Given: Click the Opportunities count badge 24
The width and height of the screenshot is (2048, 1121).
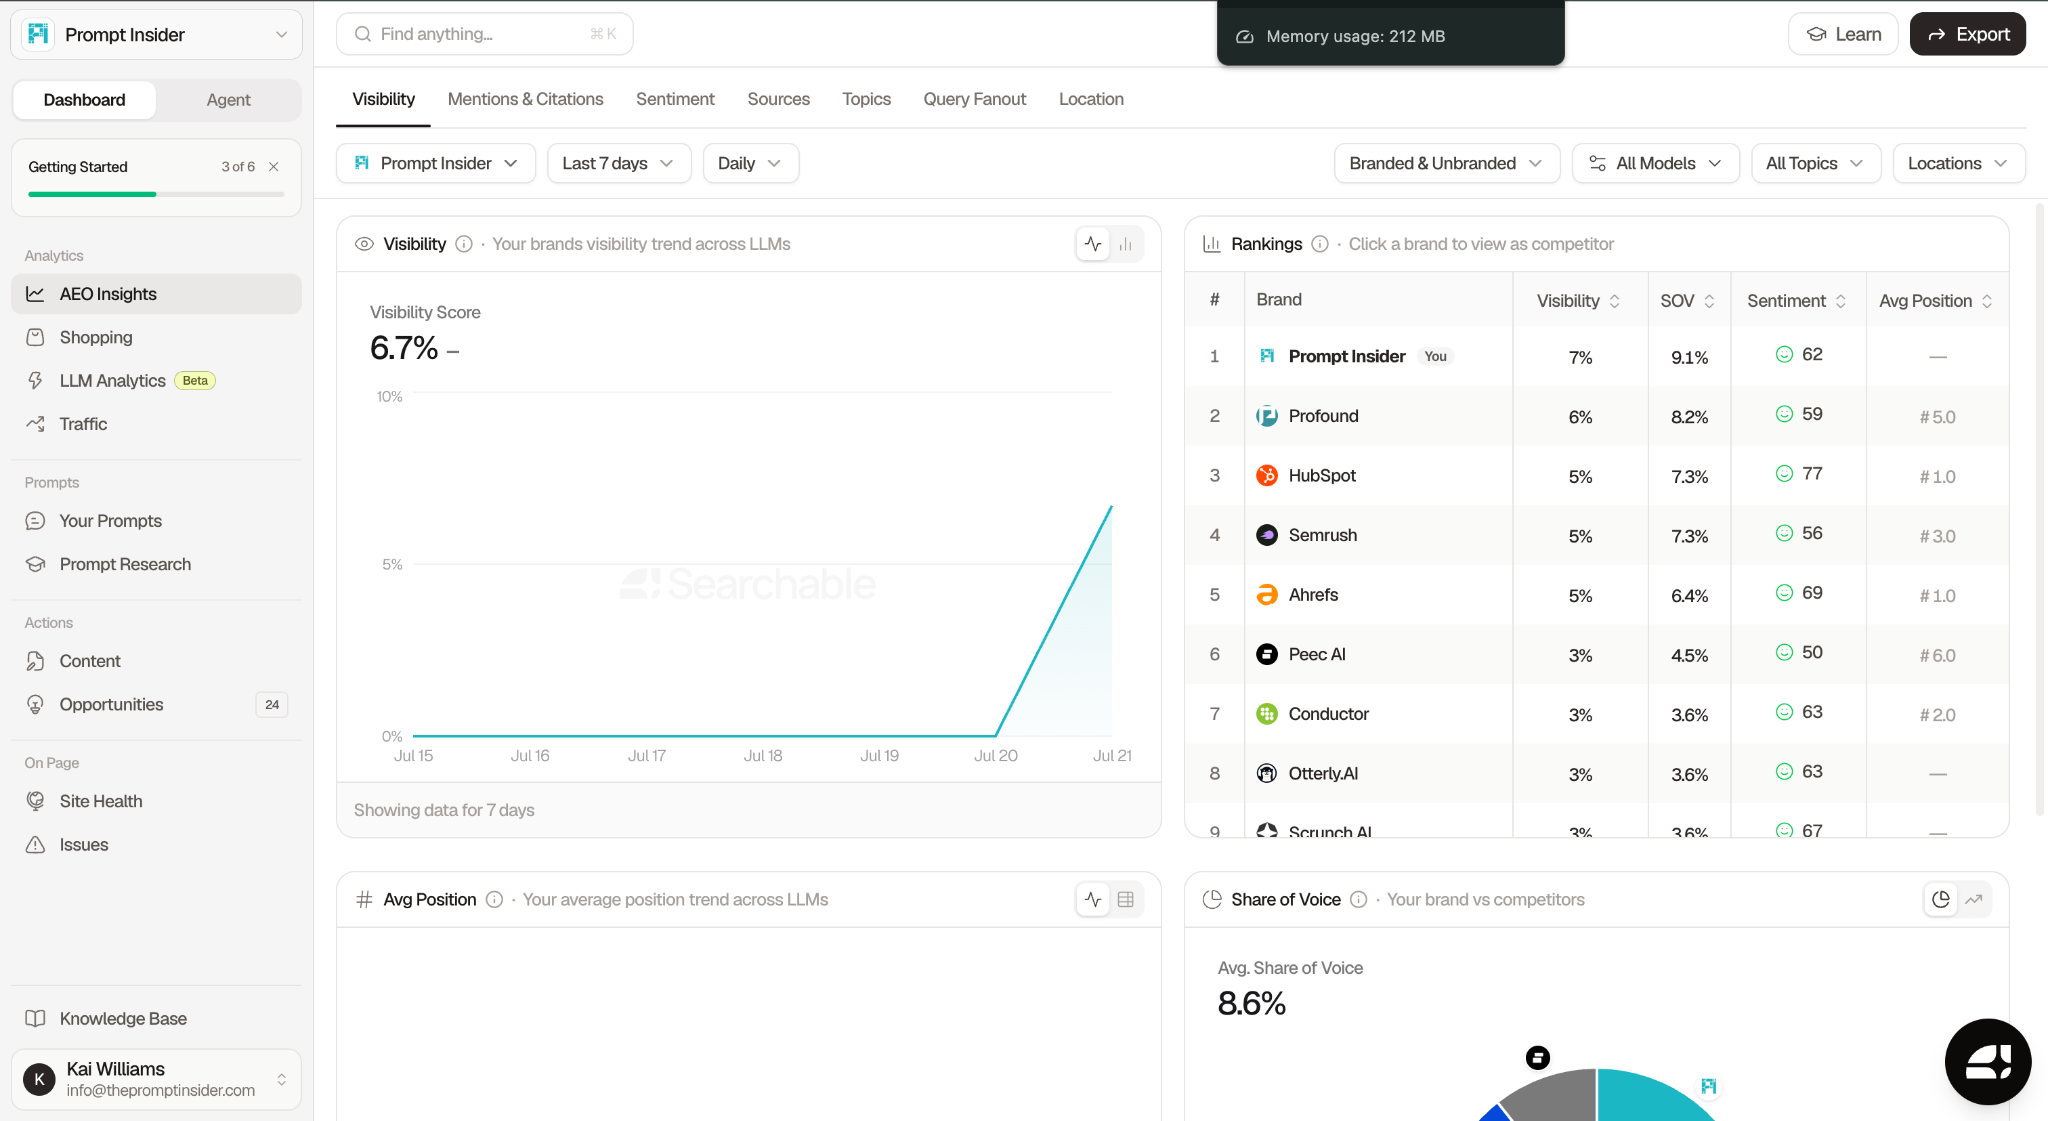Looking at the screenshot, I should 272,704.
